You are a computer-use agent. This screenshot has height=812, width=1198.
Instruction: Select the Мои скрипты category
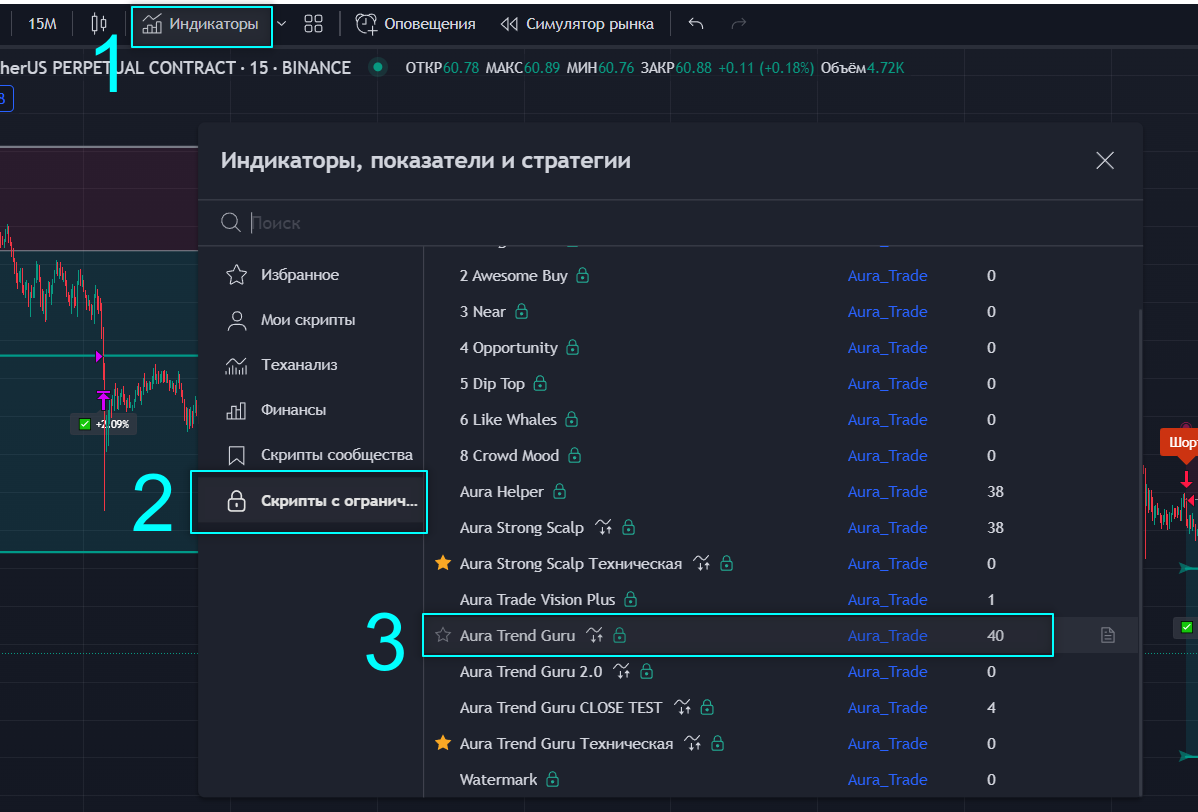(x=307, y=320)
